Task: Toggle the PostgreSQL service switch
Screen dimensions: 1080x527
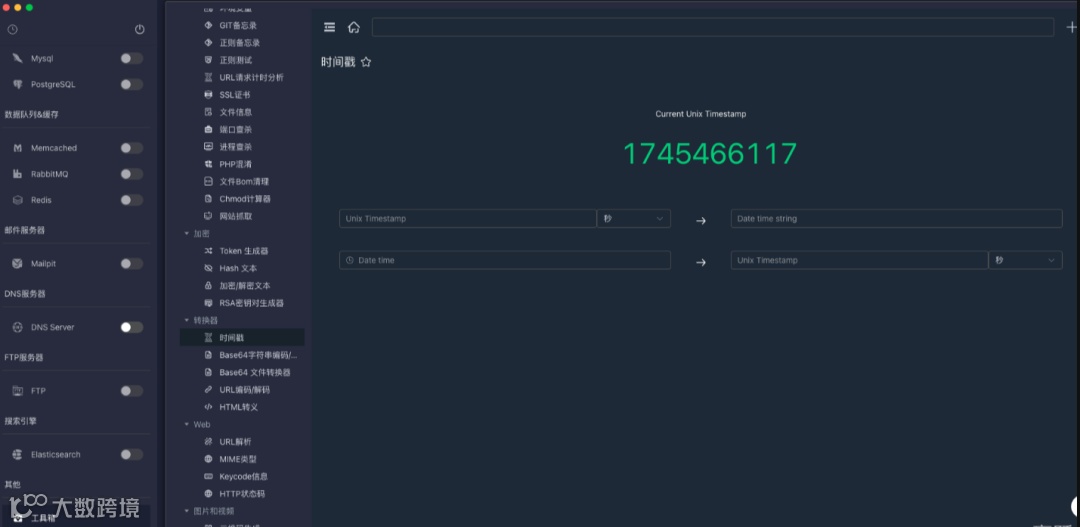Action: tap(132, 84)
